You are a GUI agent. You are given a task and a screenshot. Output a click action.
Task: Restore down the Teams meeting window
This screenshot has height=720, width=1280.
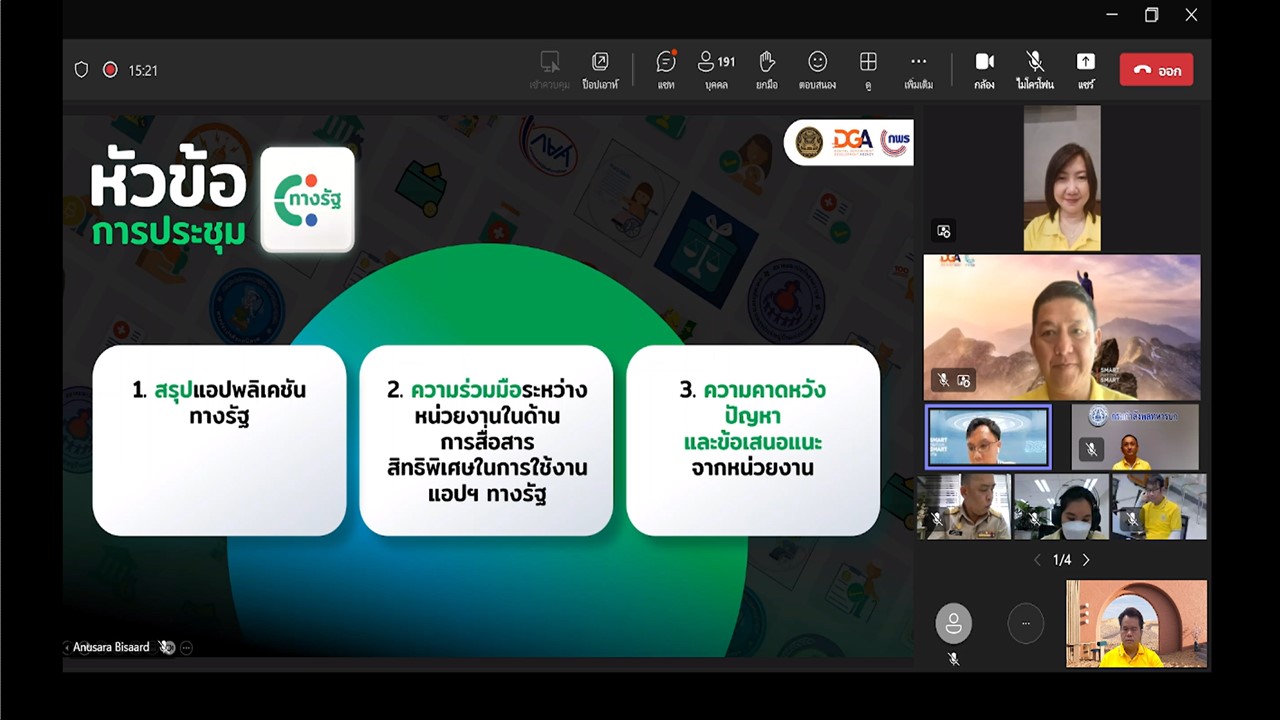click(1151, 15)
